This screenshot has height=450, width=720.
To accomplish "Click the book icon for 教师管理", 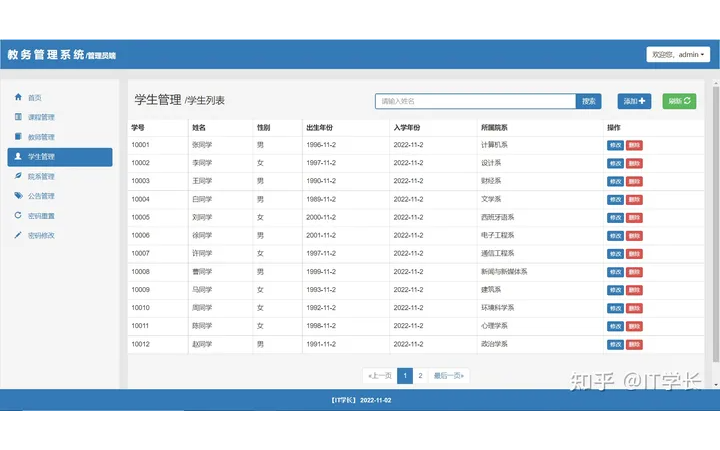I will pos(18,137).
